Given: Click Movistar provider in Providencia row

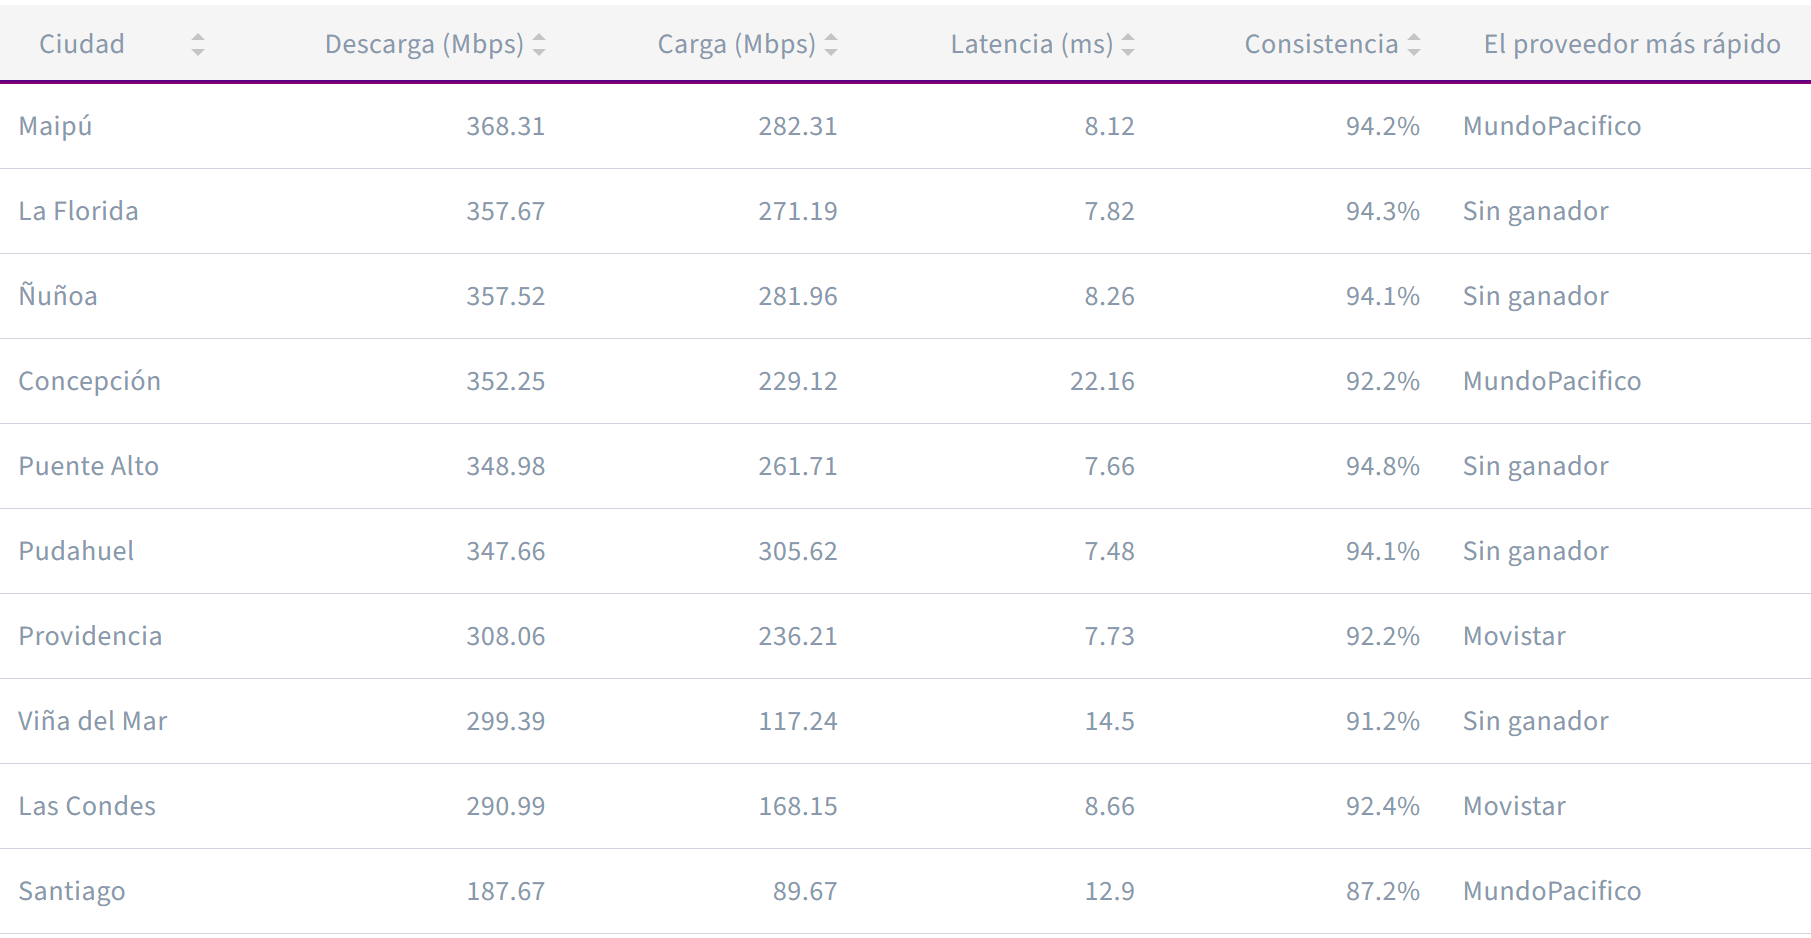Looking at the screenshot, I should pyautogui.click(x=1514, y=636).
